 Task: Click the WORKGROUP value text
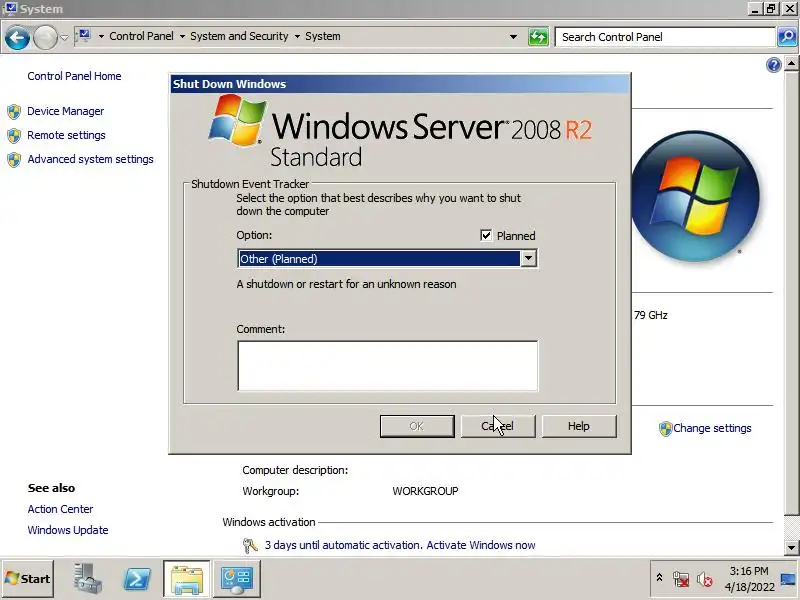pos(425,491)
